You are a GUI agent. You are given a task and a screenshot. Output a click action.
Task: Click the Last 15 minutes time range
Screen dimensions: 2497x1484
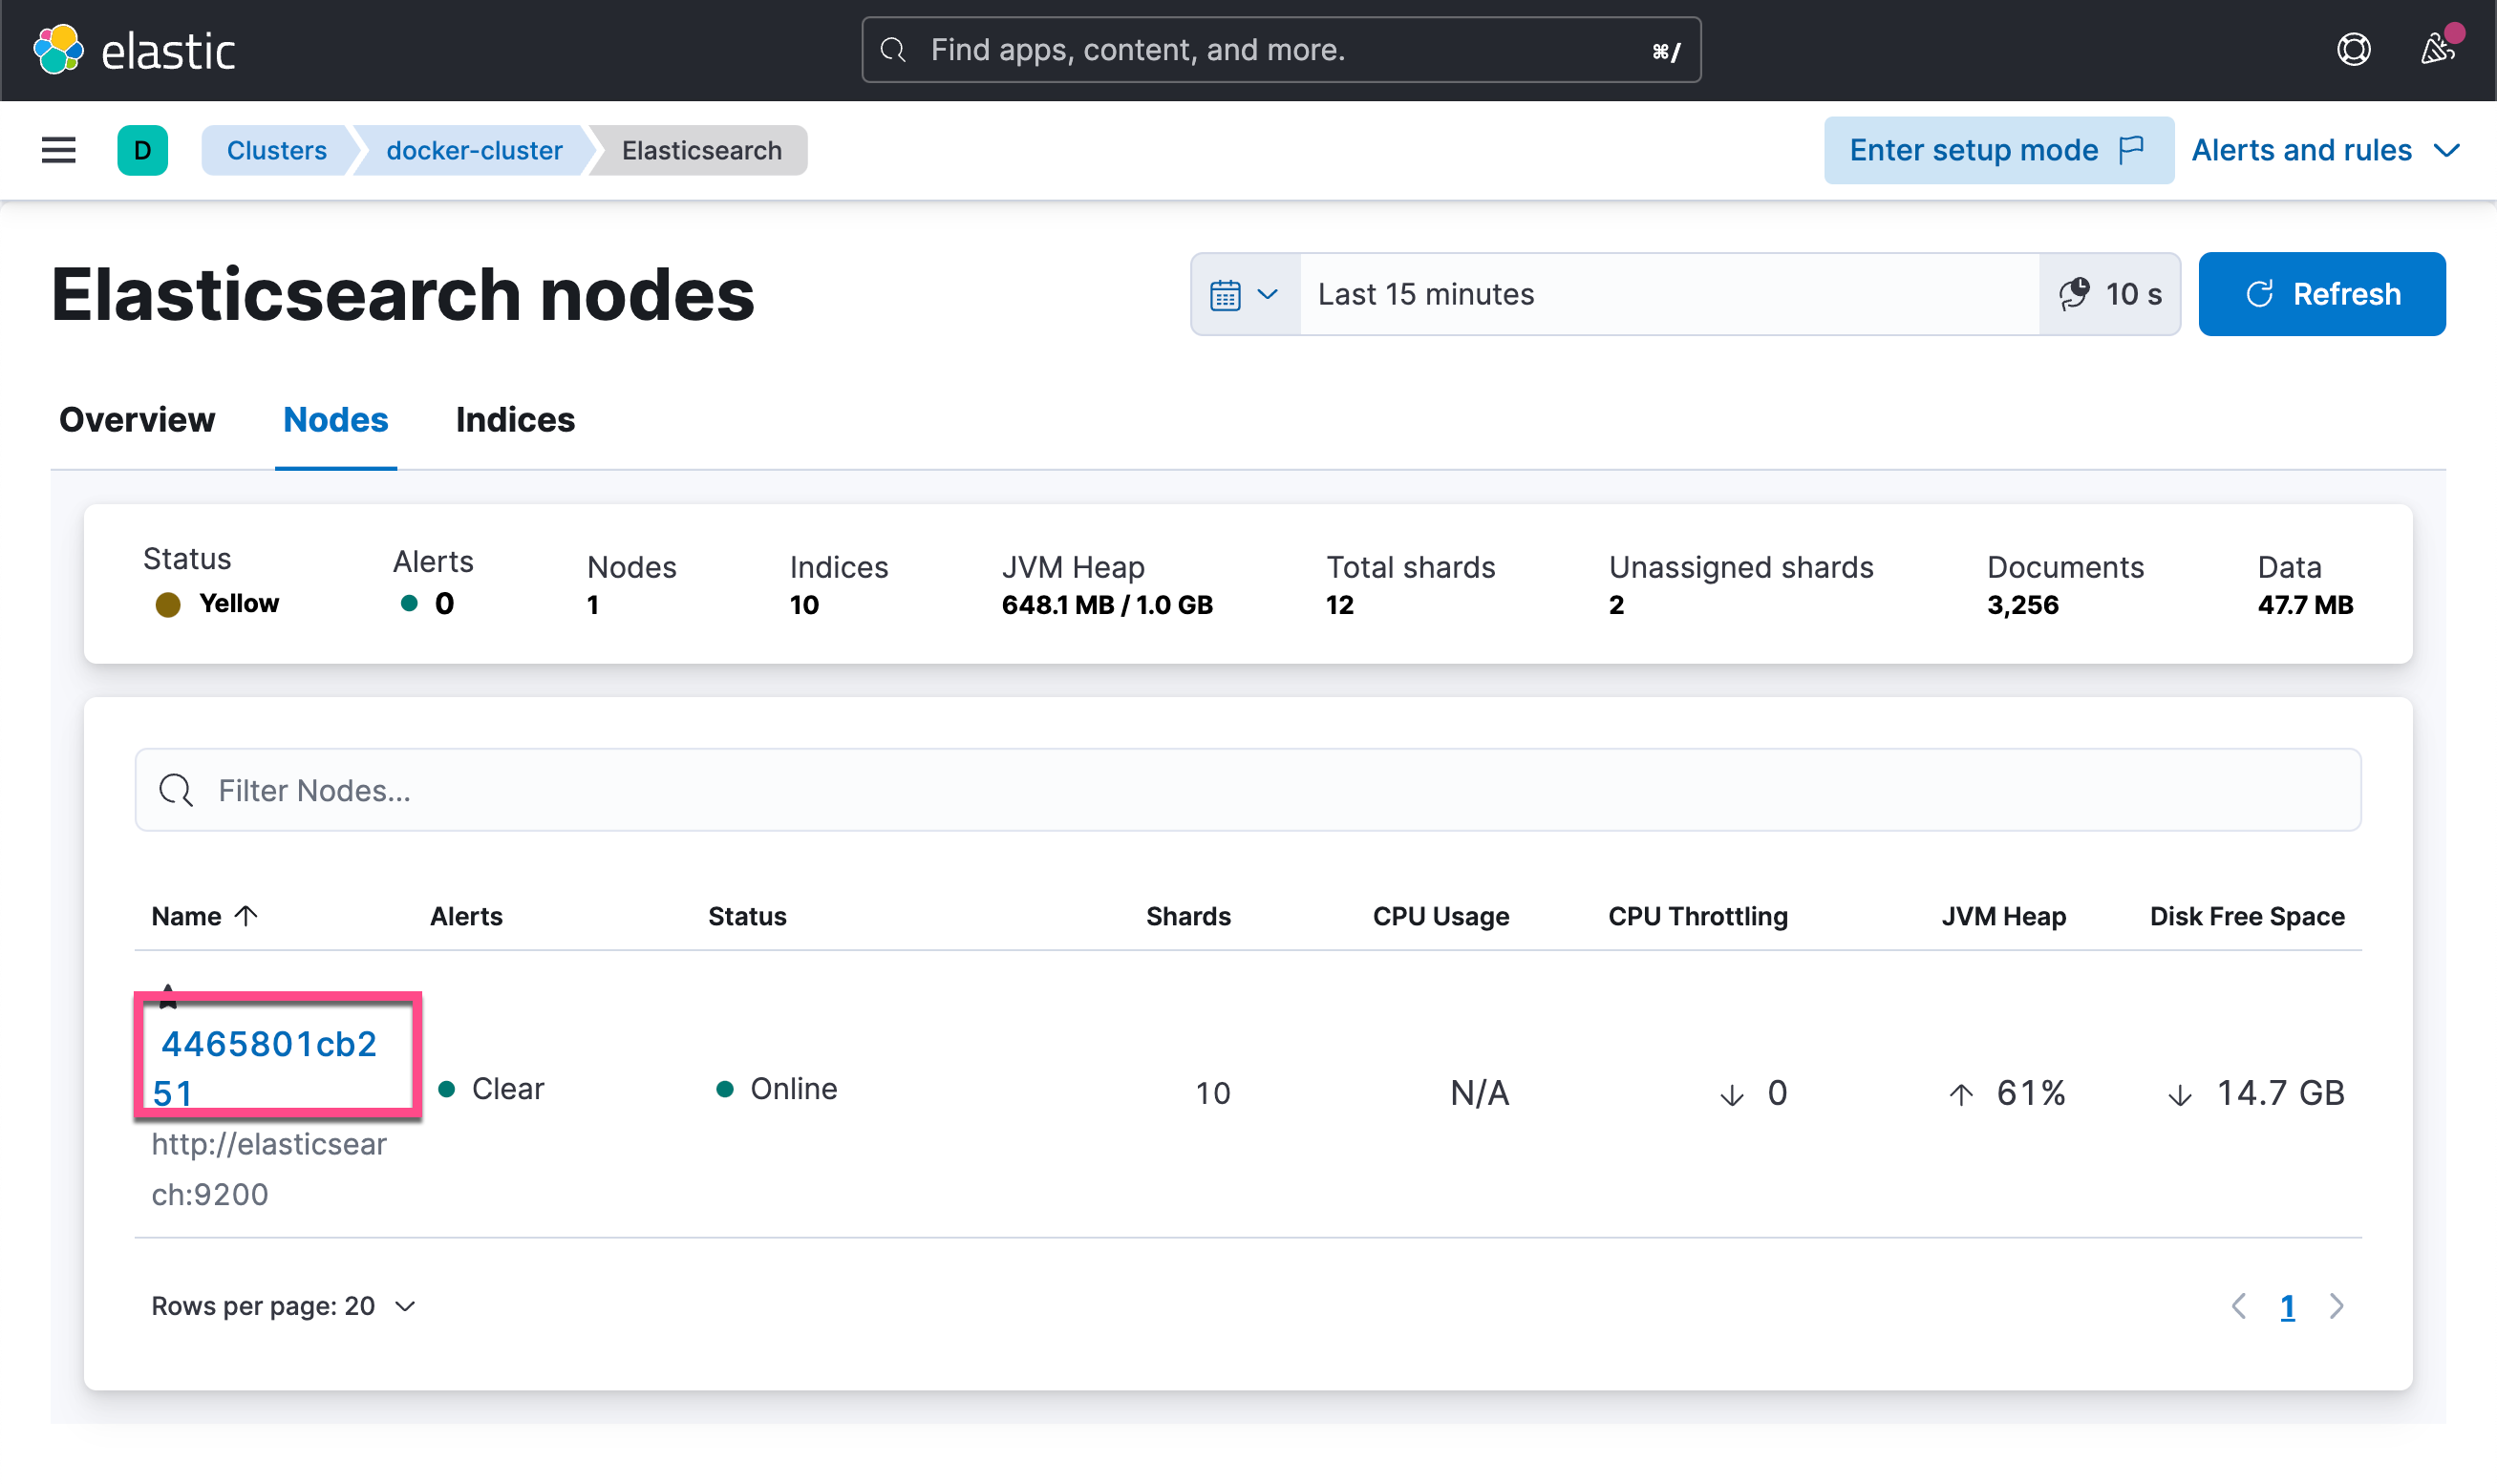[x=1668, y=294]
